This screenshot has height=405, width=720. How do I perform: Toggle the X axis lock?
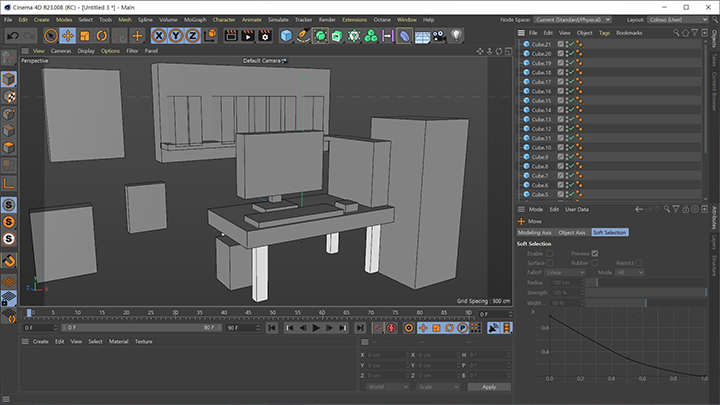pyautogui.click(x=159, y=36)
